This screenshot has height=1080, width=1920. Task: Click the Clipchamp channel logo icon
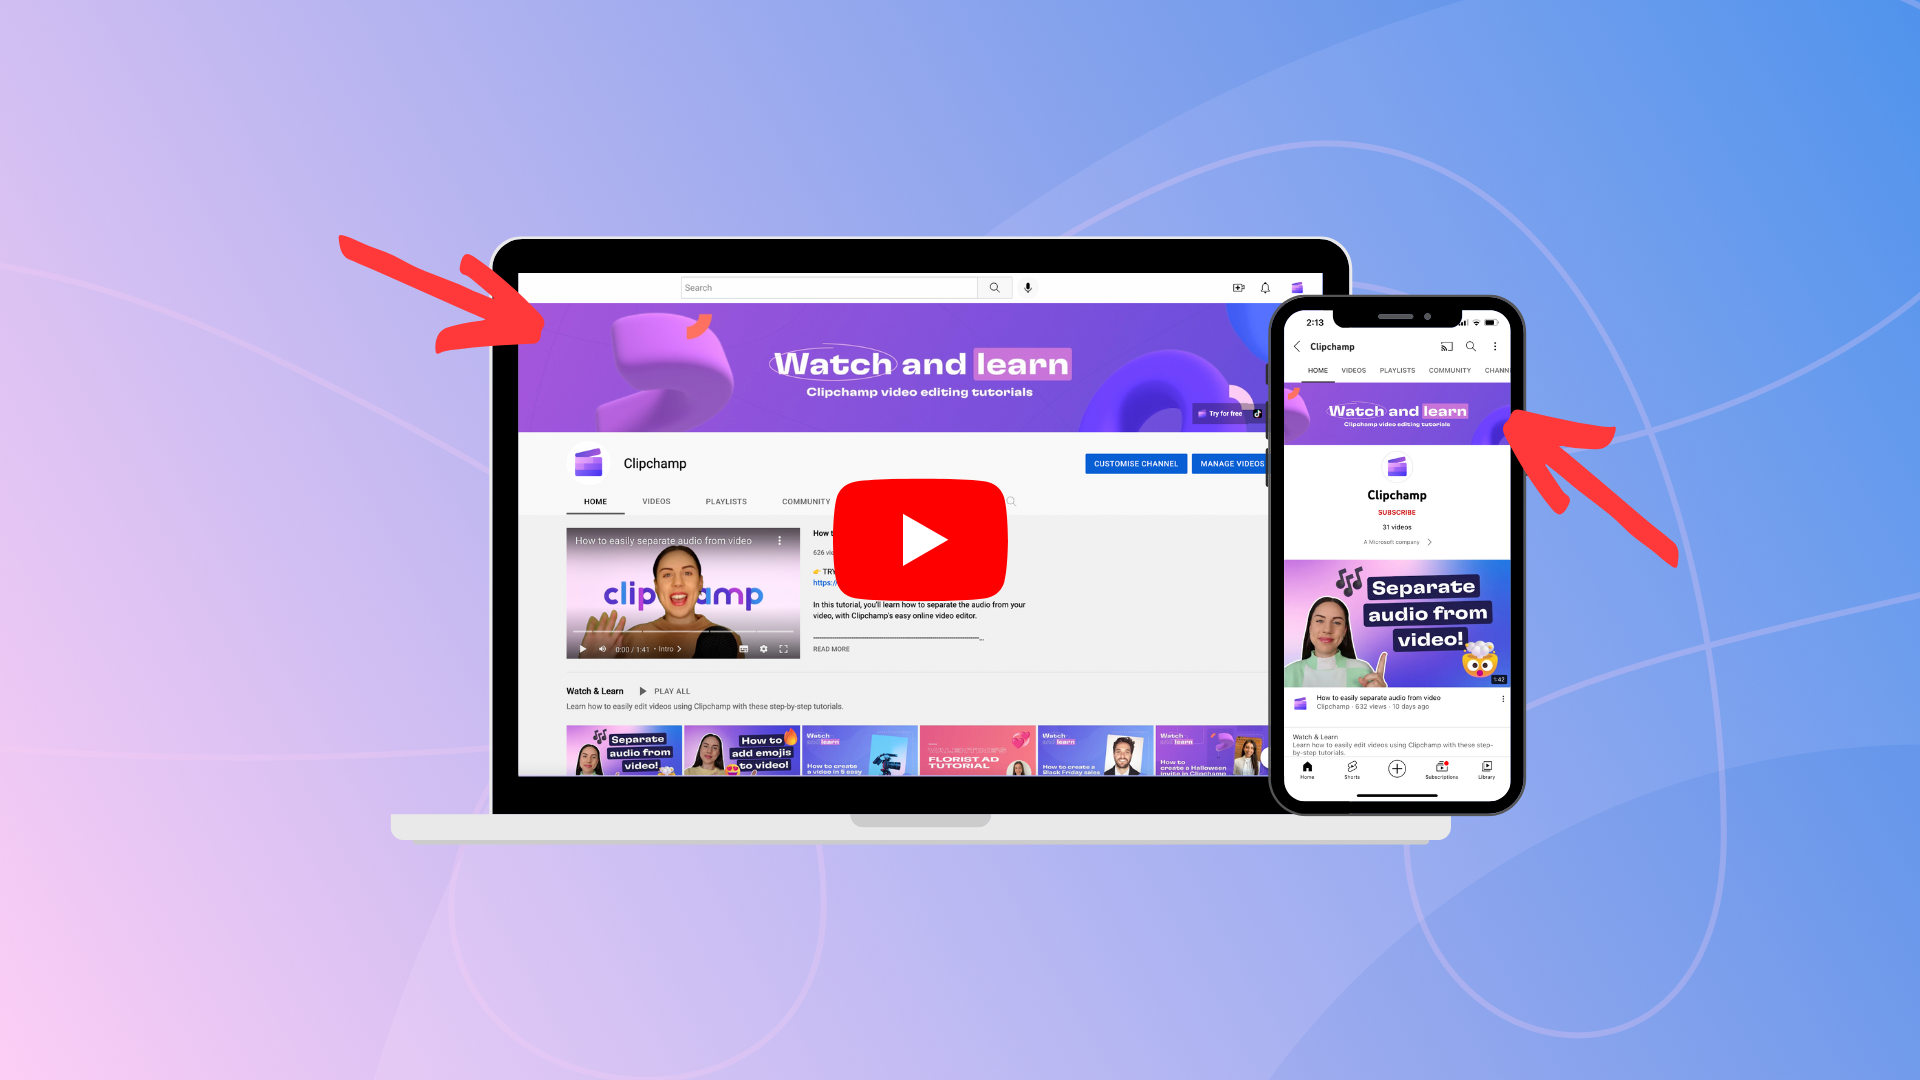pyautogui.click(x=589, y=462)
